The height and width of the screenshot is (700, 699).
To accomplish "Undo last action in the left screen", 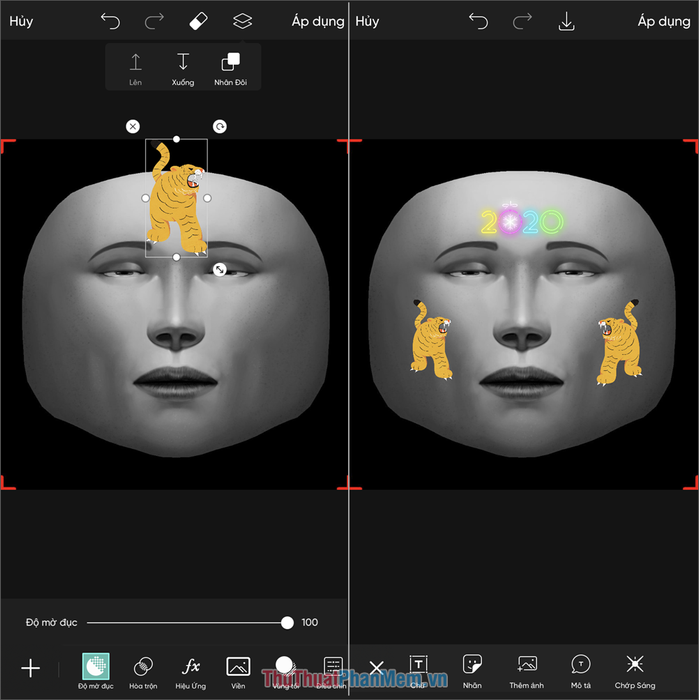I will pyautogui.click(x=110, y=21).
